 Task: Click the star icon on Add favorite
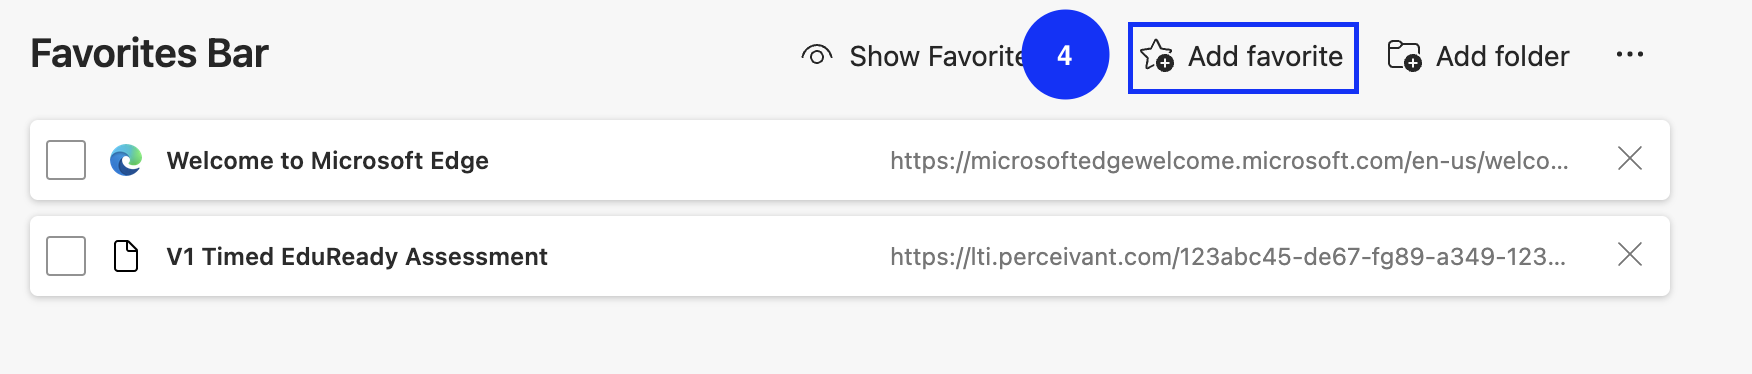pyautogui.click(x=1157, y=56)
